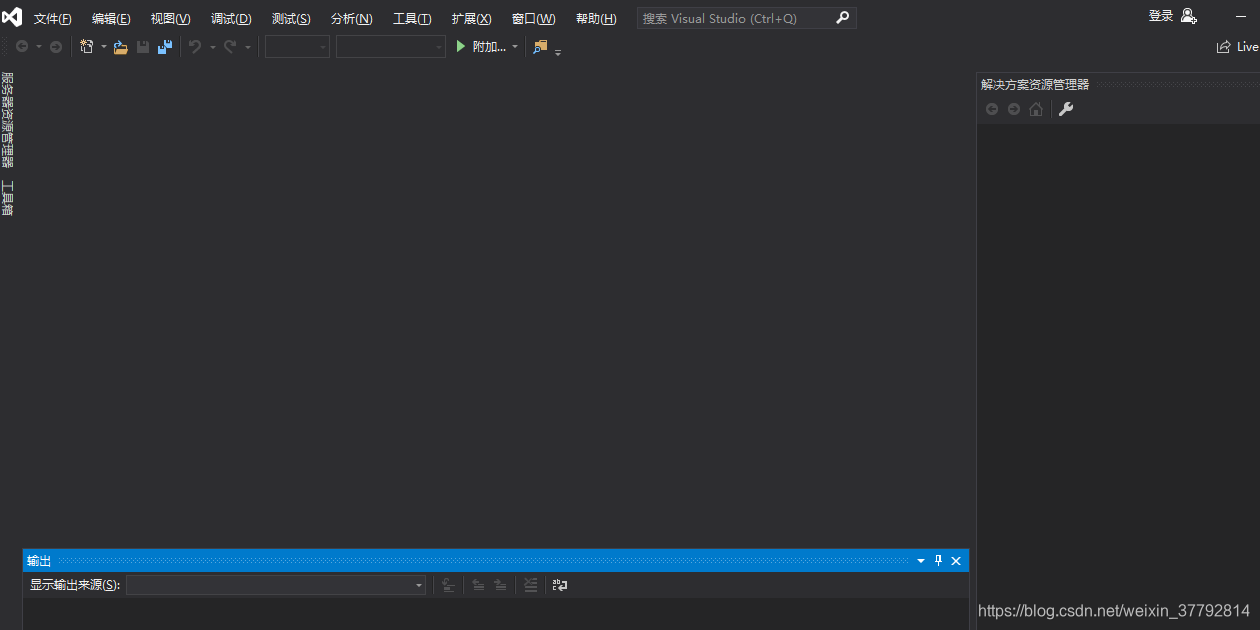Screen dimensions: 1260x630
Task: Click the search magnifier icon
Action: [843, 18]
